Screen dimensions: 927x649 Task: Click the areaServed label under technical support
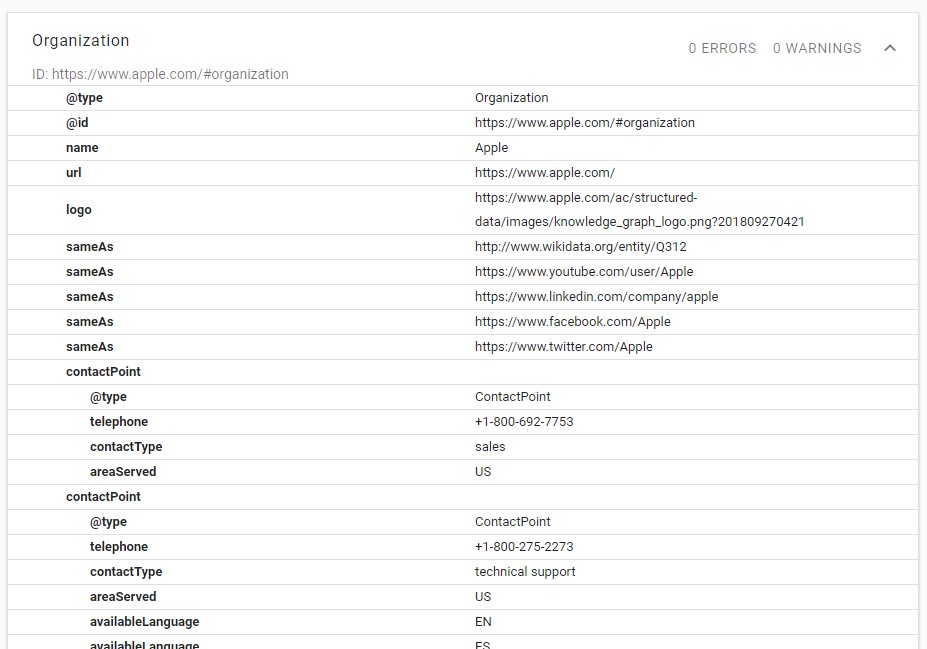(x=123, y=596)
